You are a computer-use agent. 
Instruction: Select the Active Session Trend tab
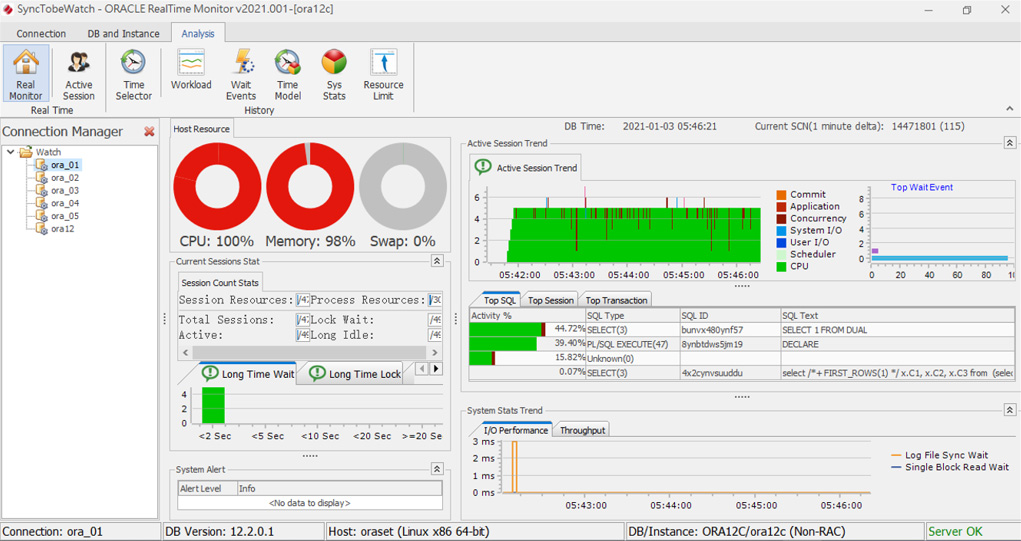[527, 167]
